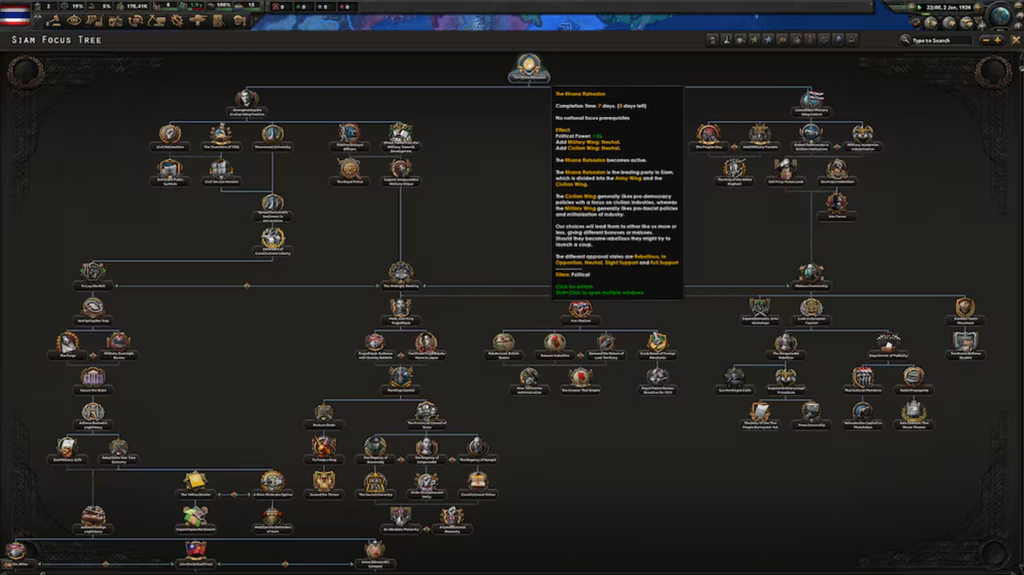Choose The Greater Thai Empire focus
Image resolution: width=1024 pixels, height=575 pixels.
(580, 380)
